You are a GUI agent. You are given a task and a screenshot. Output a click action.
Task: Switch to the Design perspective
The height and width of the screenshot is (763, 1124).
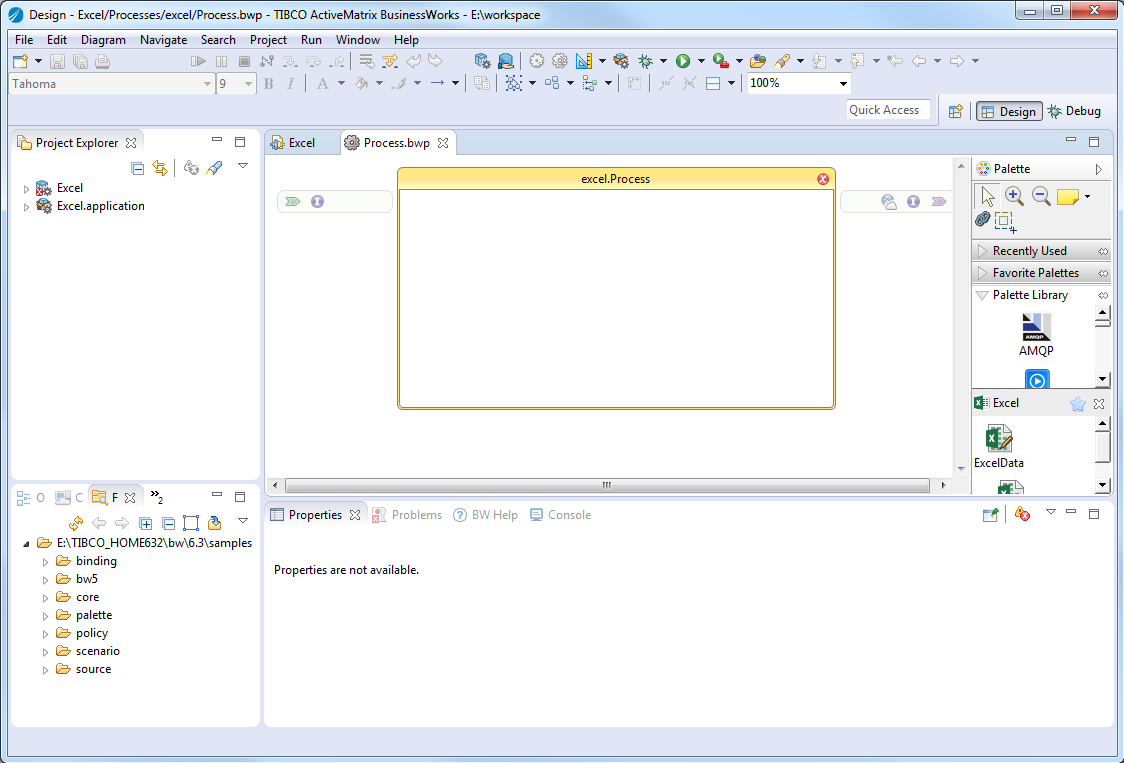(x=1009, y=111)
